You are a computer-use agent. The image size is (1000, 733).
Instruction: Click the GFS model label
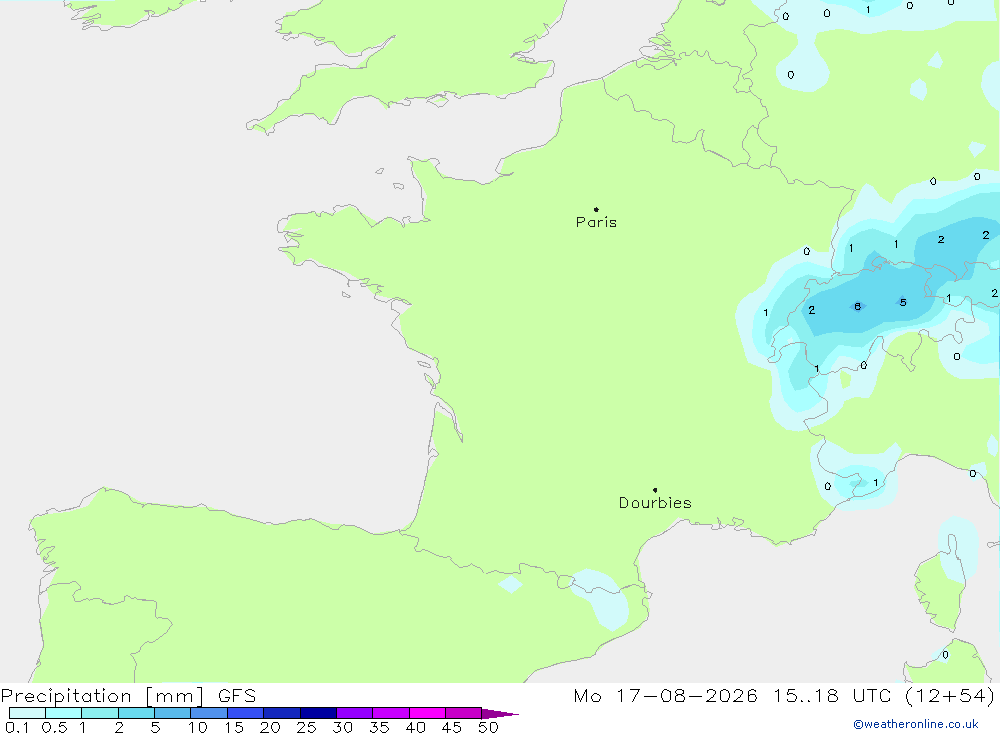click(x=237, y=695)
